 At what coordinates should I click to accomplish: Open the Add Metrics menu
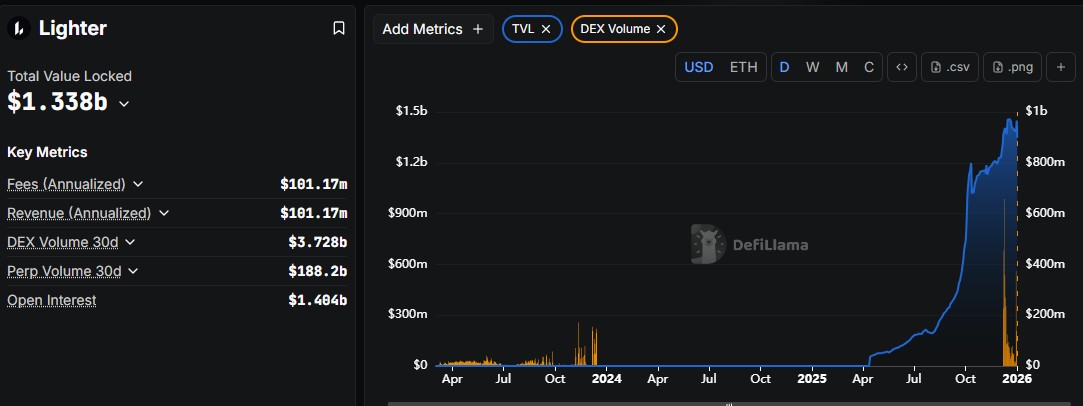[x=433, y=29]
